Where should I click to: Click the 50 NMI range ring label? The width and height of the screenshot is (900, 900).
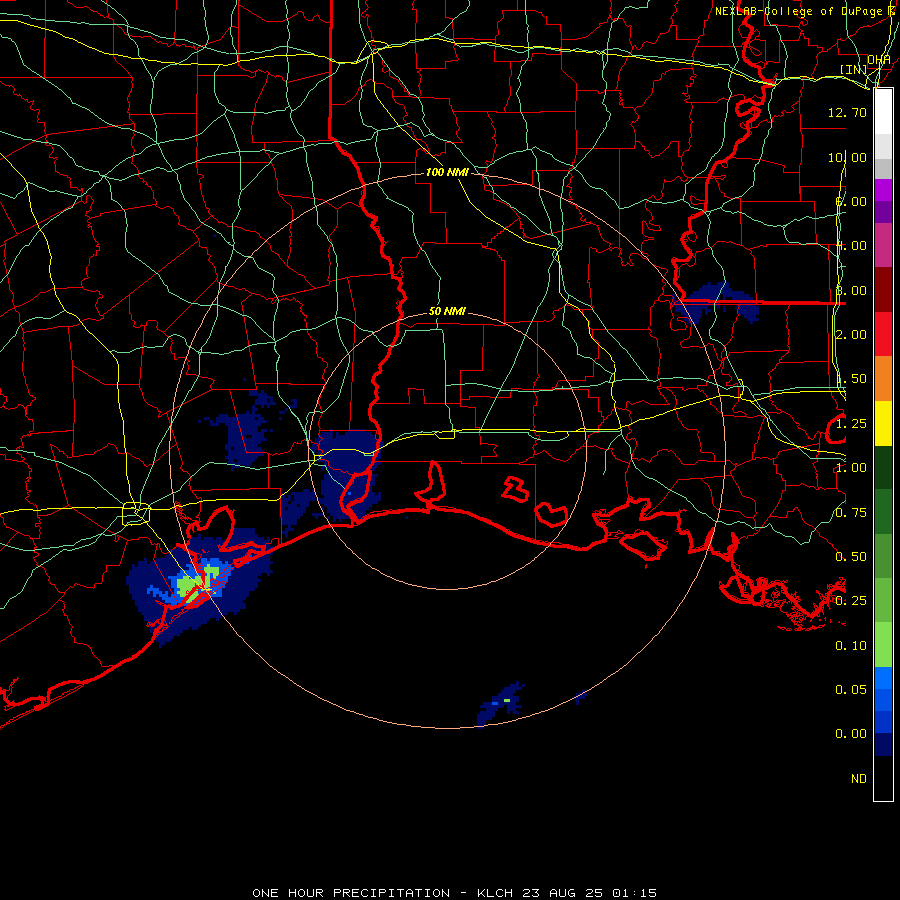tap(447, 312)
